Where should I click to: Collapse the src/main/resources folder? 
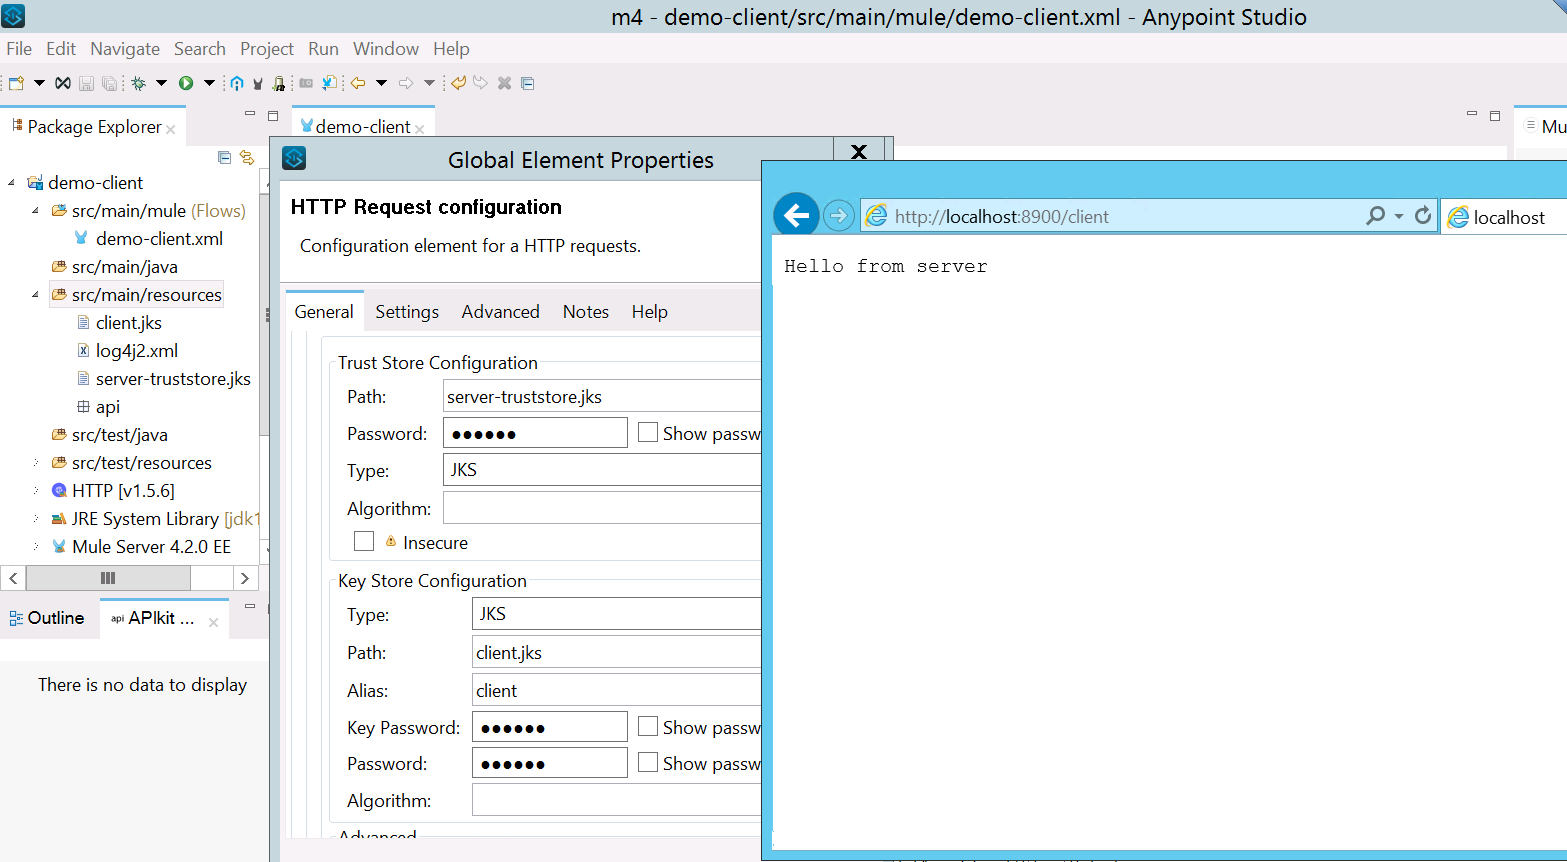tap(36, 294)
